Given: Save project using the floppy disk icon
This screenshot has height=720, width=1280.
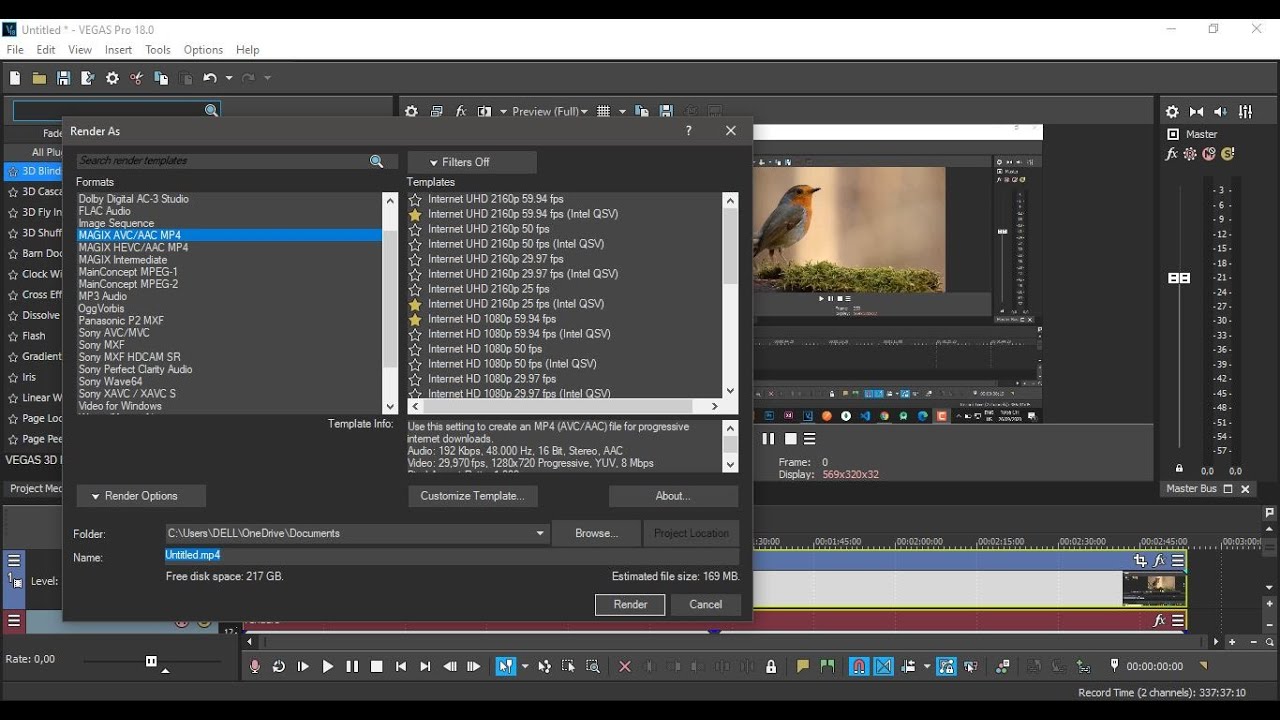Looking at the screenshot, I should 63,78.
